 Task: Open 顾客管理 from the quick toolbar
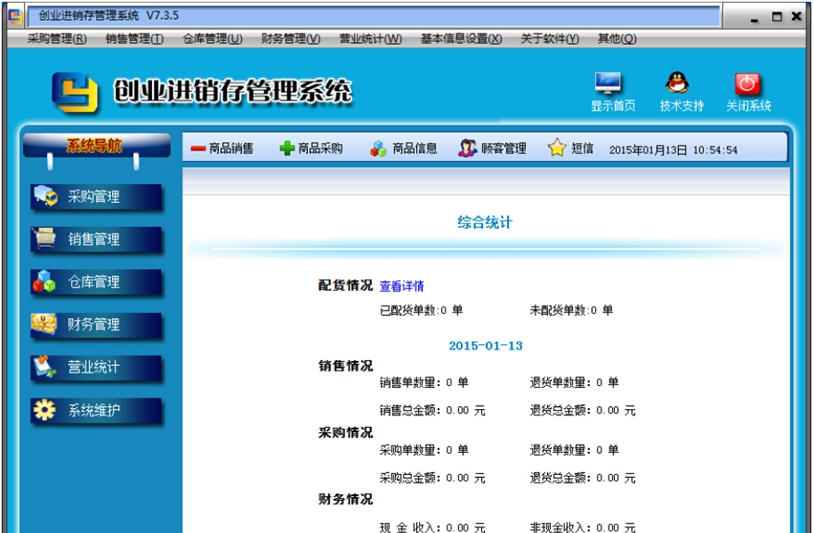click(x=492, y=148)
